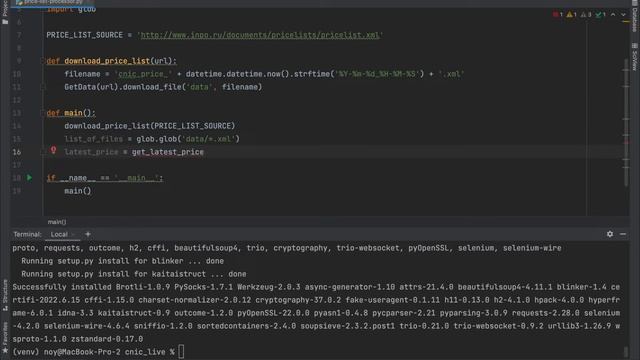Open the Database tool window on the right edge
Viewport: 640px width, 360px height.
coord(635,17)
